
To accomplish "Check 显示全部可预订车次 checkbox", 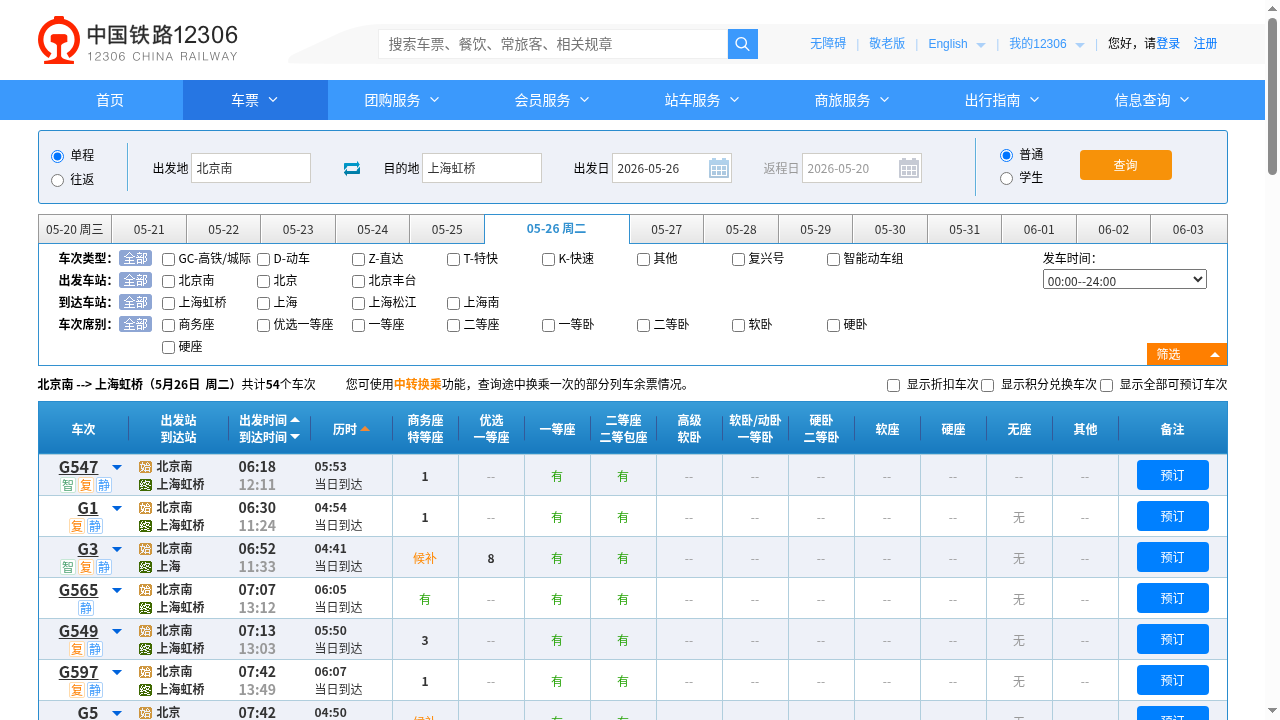I will pyautogui.click(x=1106, y=385).
